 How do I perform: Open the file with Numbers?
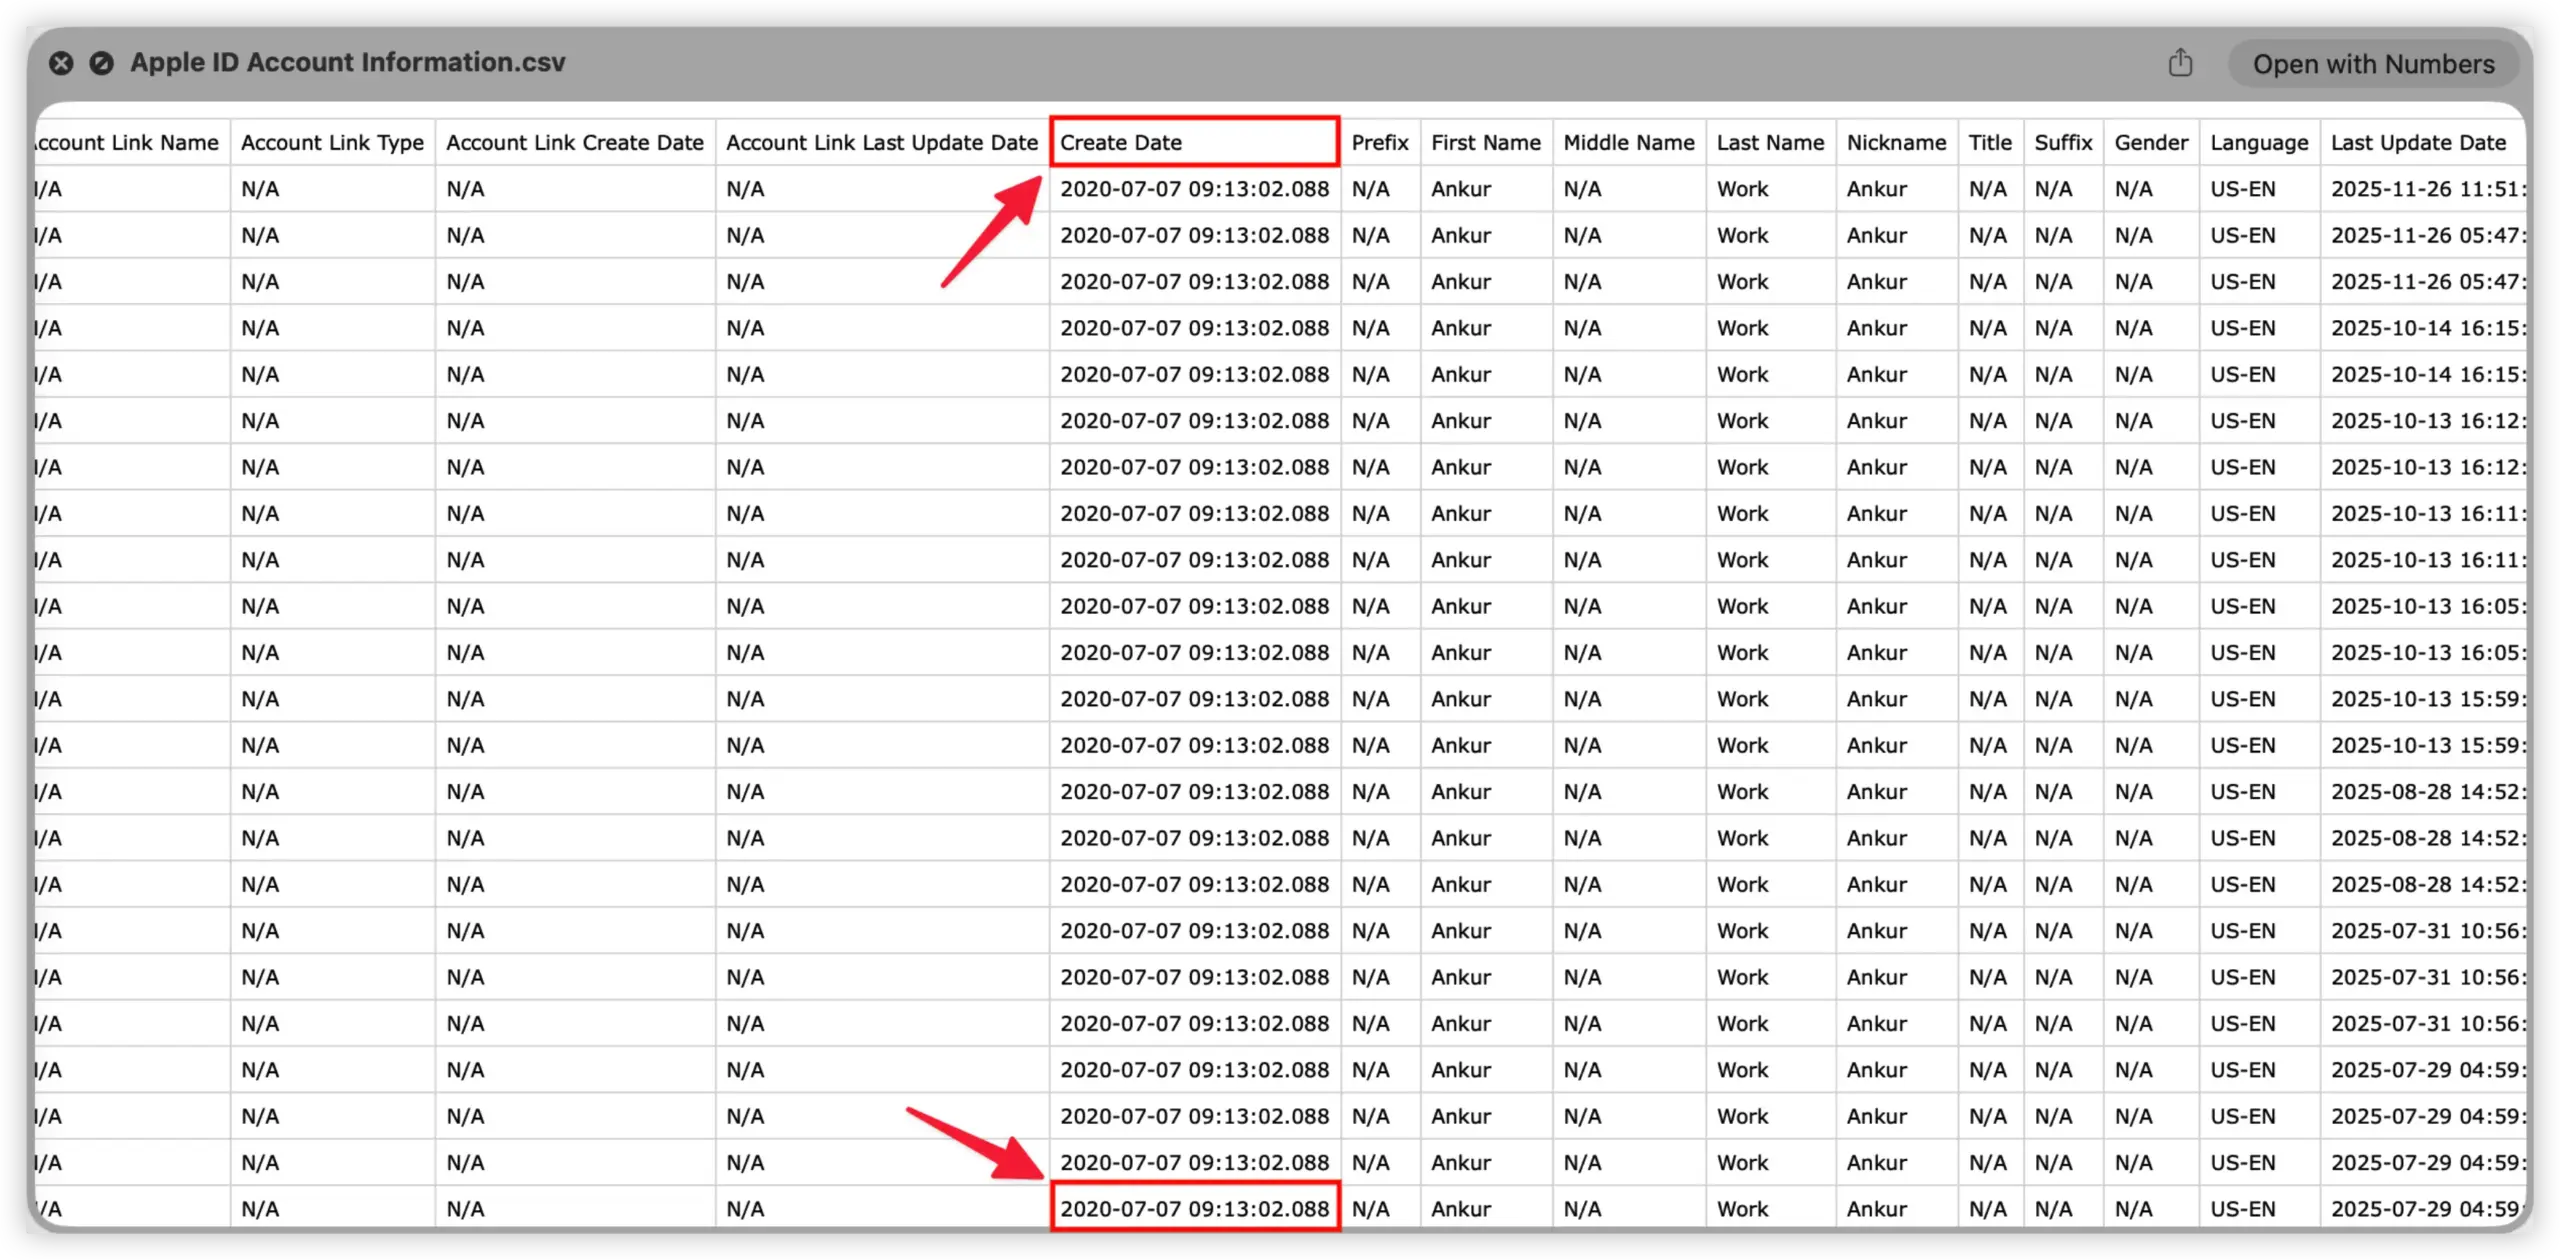2374,63
